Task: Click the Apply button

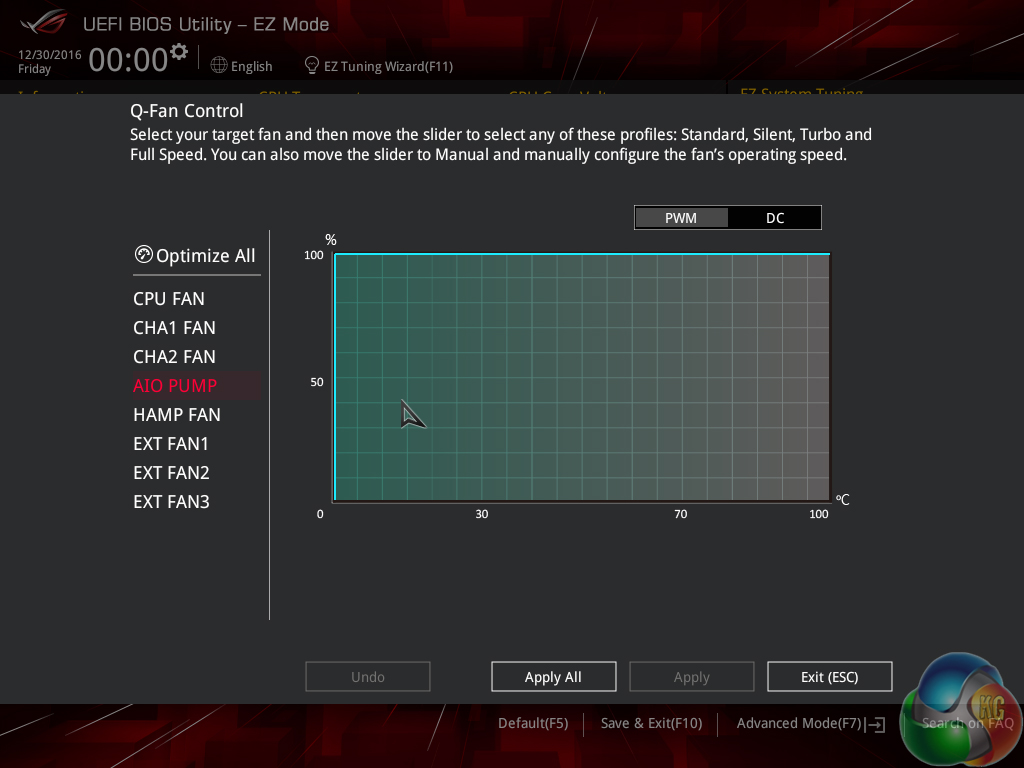Action: [692, 677]
